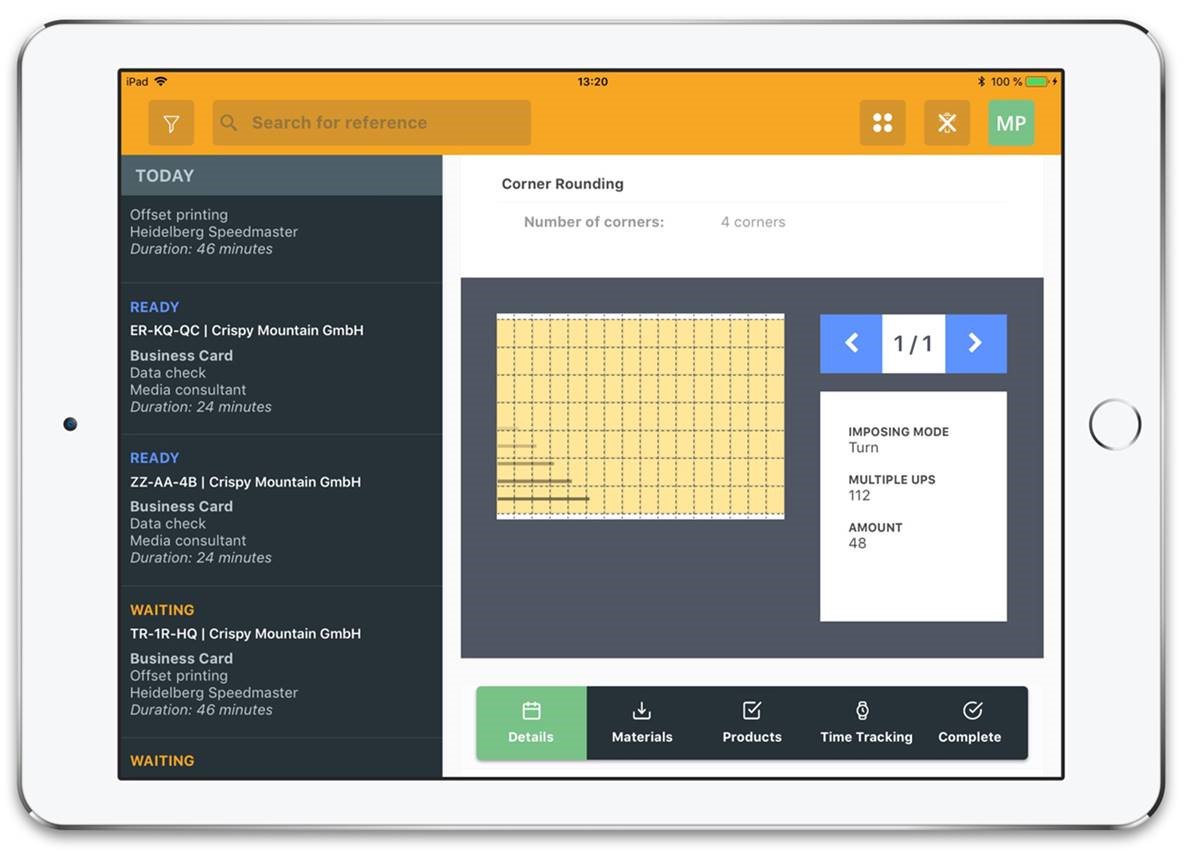This screenshot has height=851, width=1190.
Task: Switch to the Details tab
Action: [531, 723]
